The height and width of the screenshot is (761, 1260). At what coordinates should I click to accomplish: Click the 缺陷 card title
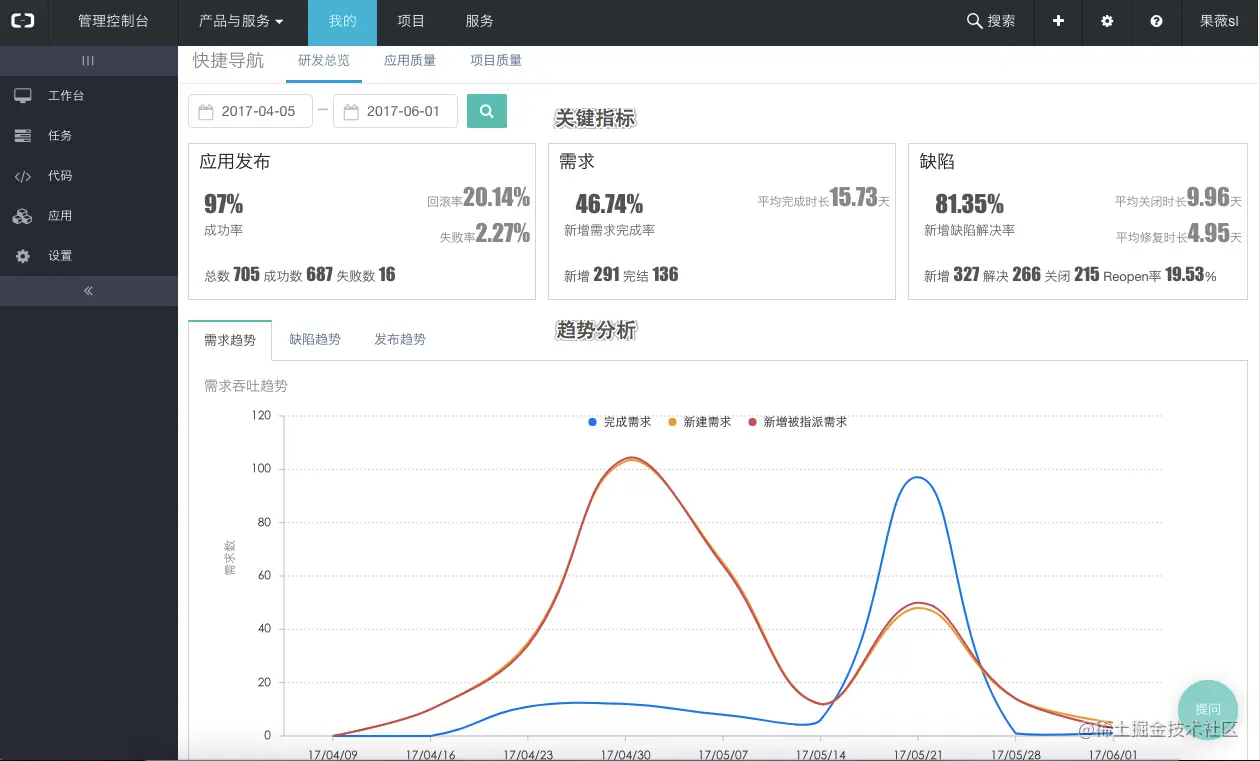point(937,162)
